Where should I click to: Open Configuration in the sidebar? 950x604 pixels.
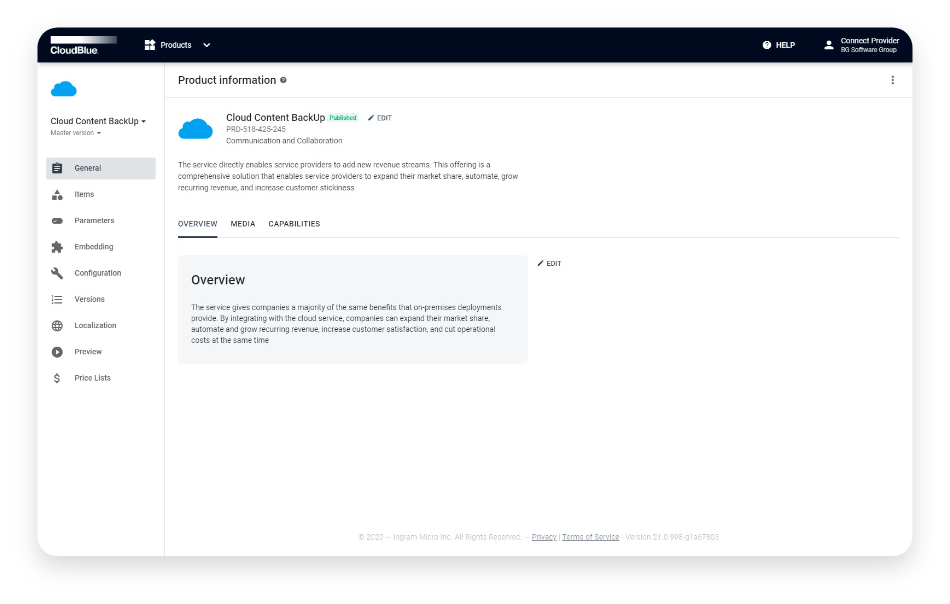(98, 273)
